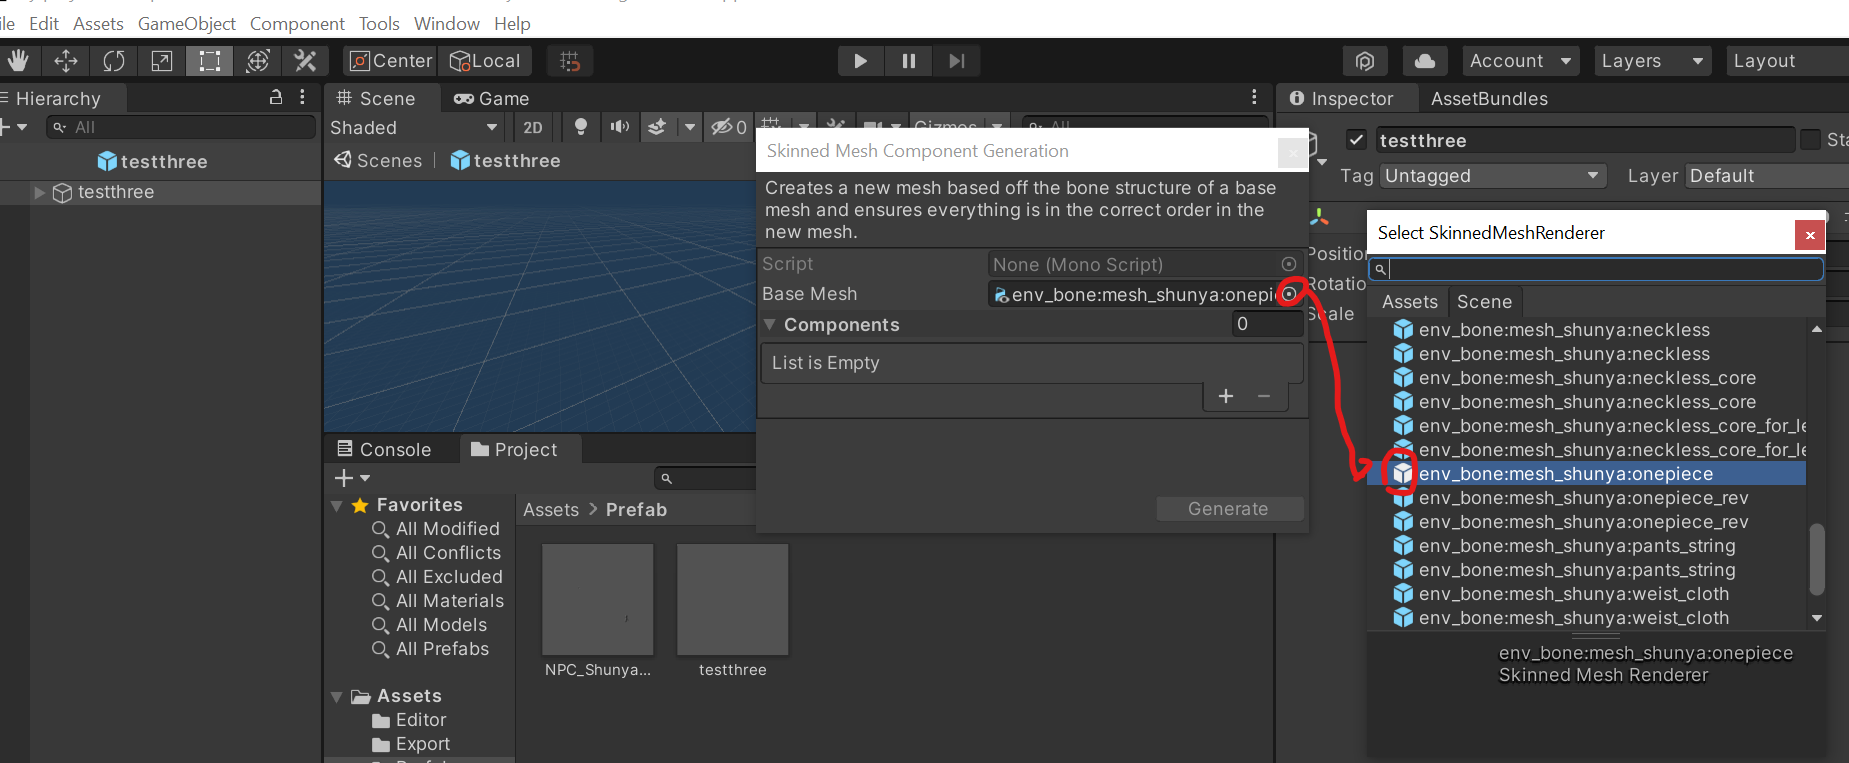Add a component list entry

[1226, 397]
